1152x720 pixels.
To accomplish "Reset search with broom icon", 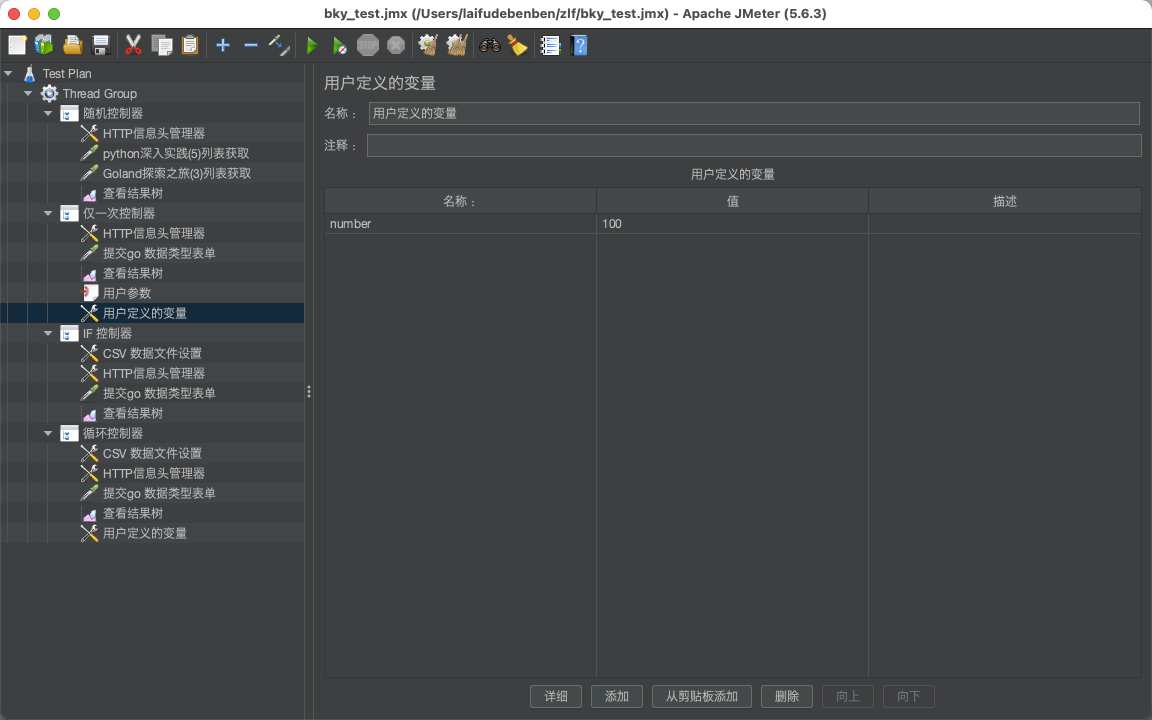I will 517,46.
